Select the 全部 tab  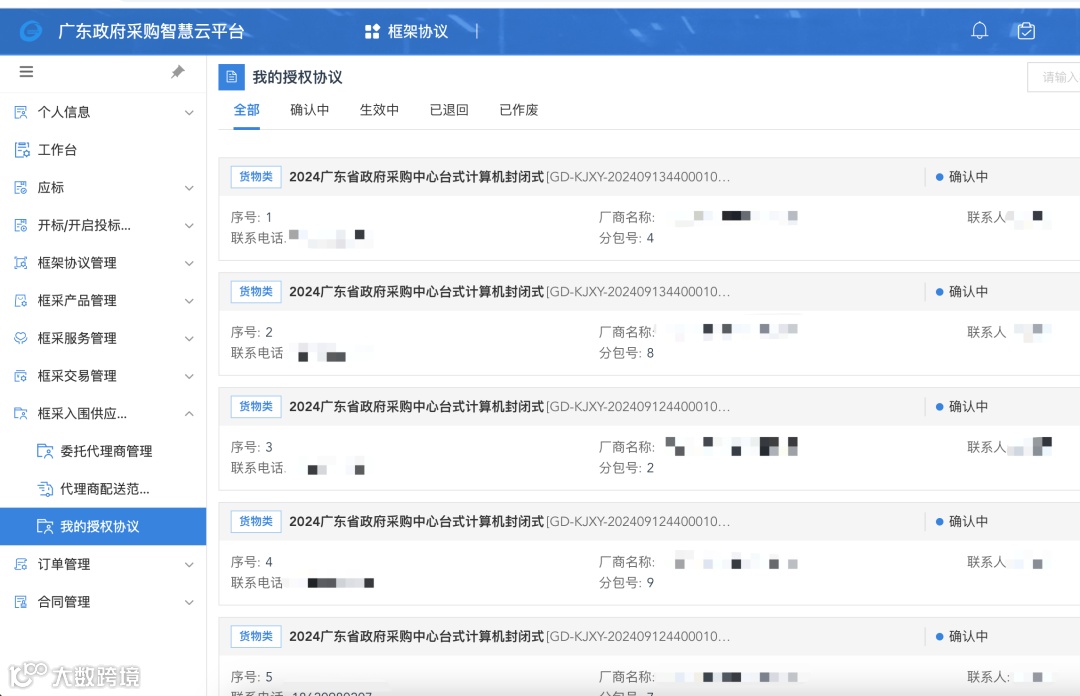pyautogui.click(x=247, y=110)
